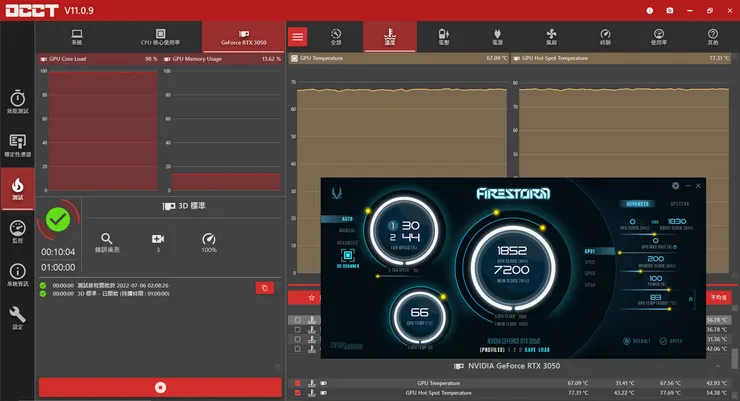
Task: Switch to the fan sensors tab
Action: click(551, 36)
